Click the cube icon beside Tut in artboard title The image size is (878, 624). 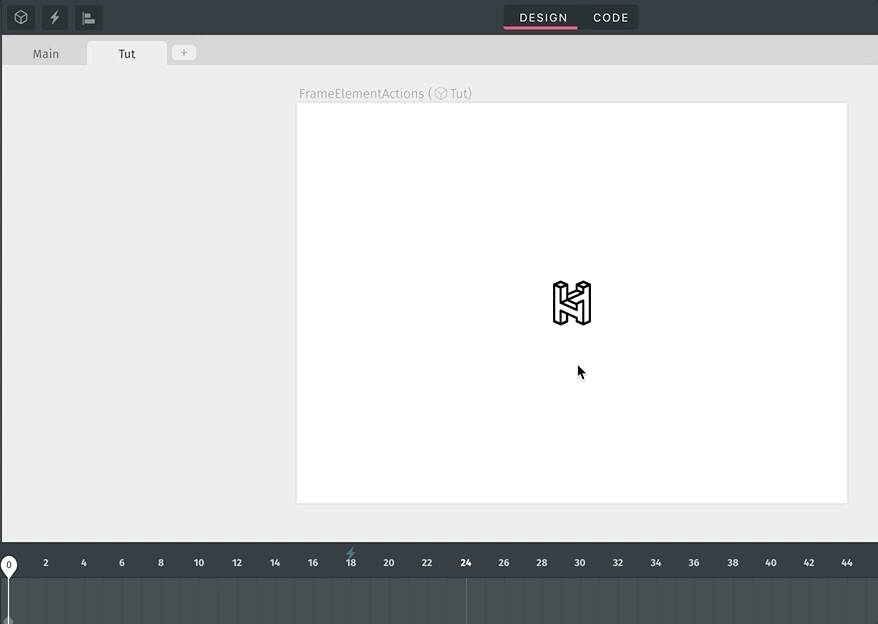(441, 94)
